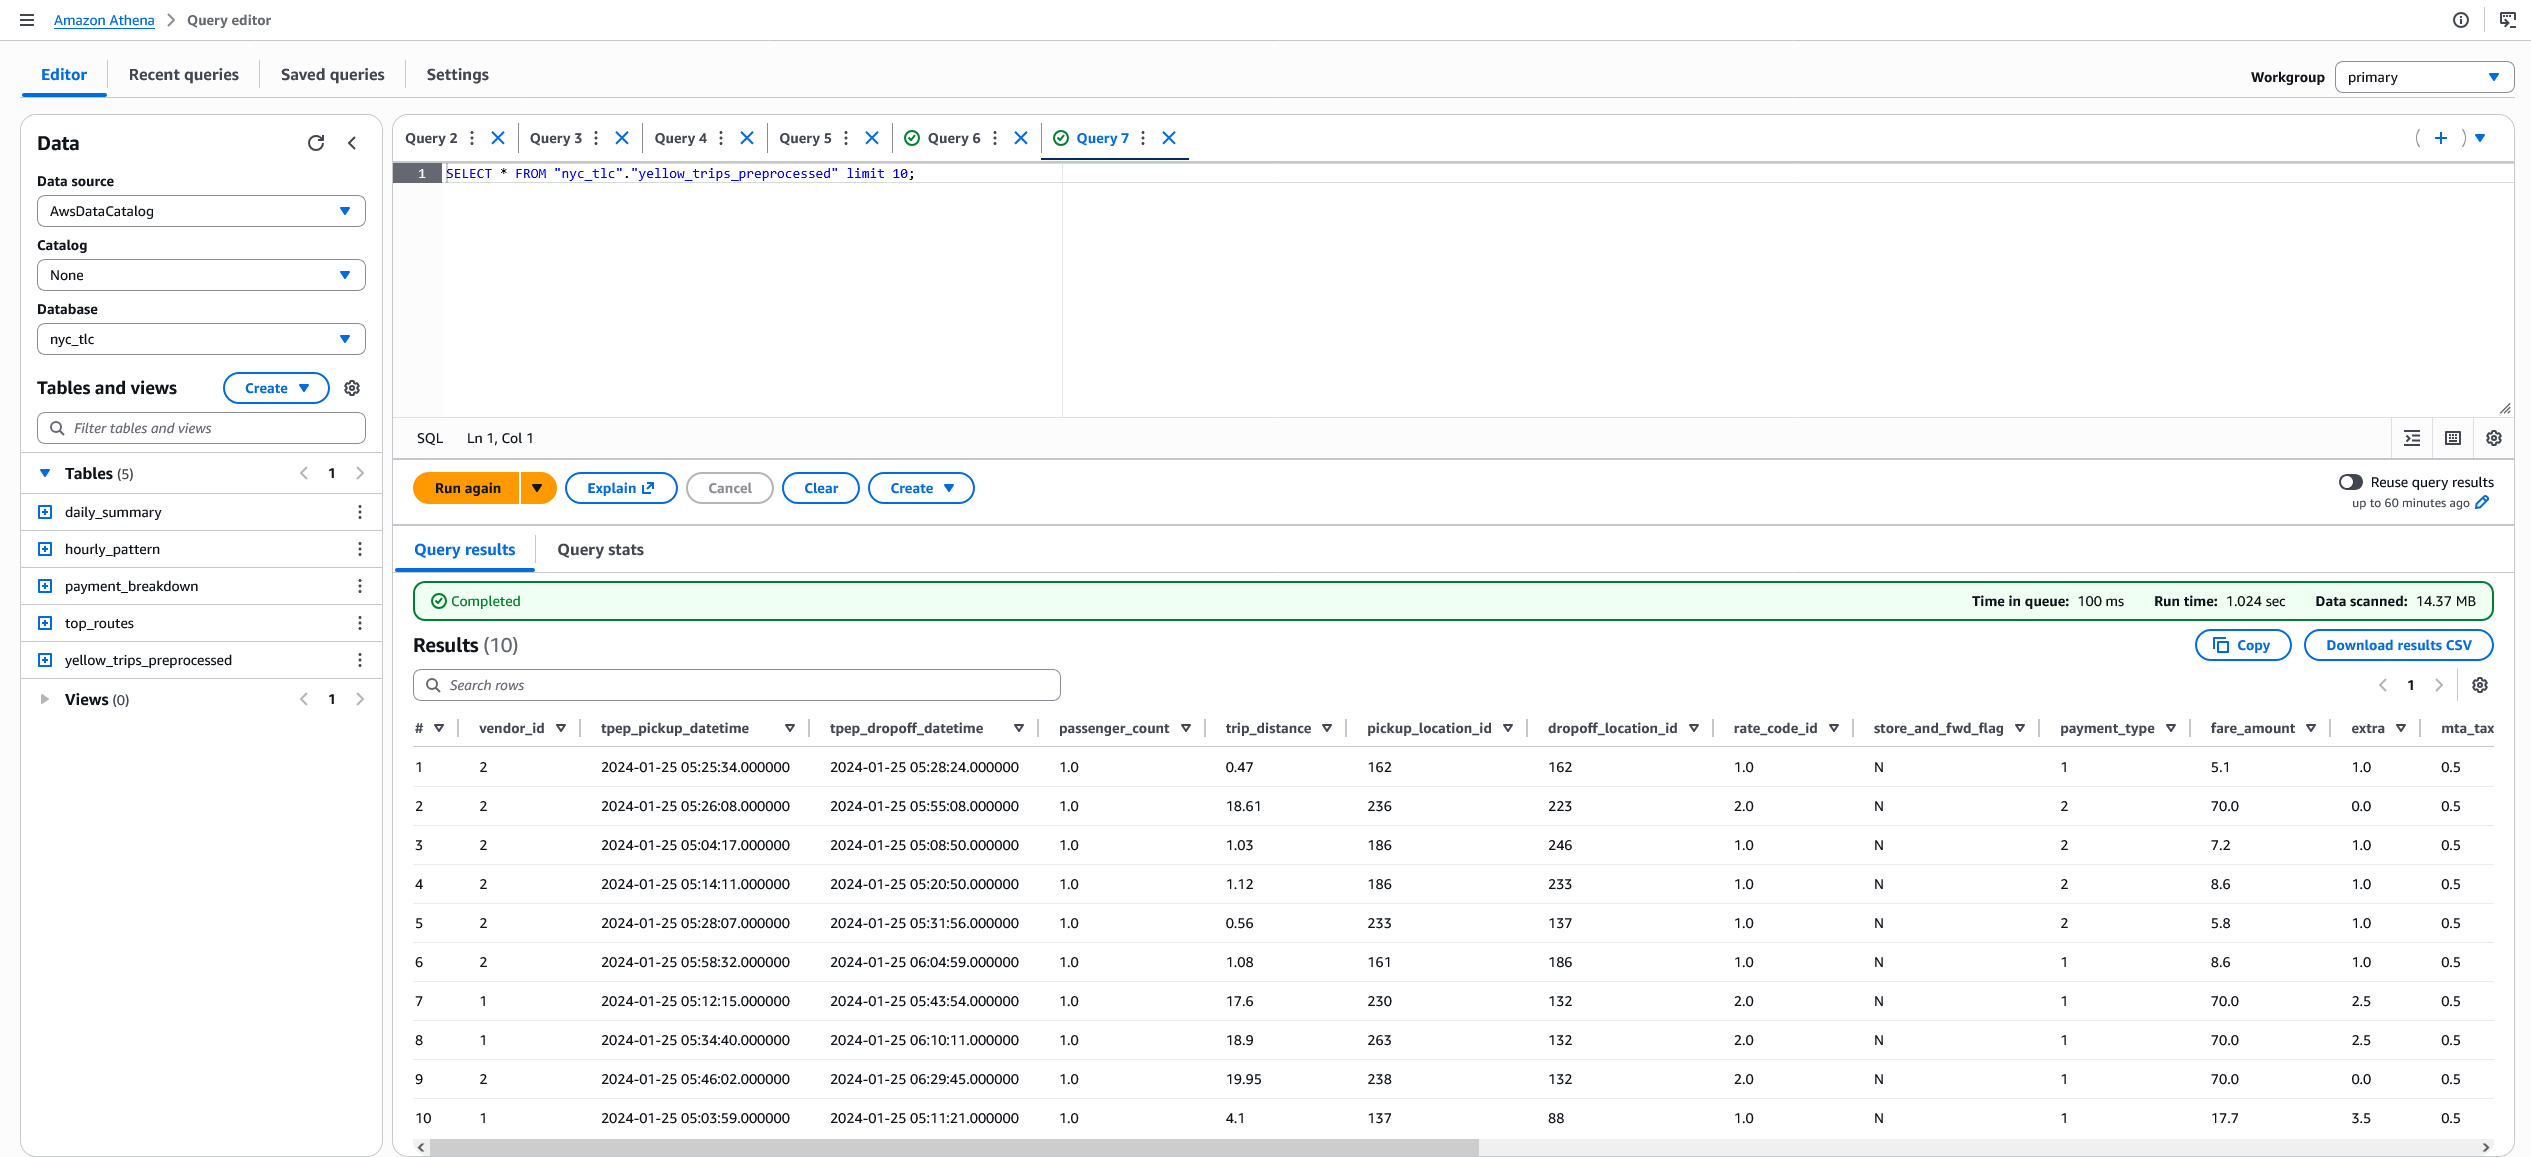Click the format query icon
This screenshot has width=2531, height=1157.
click(x=2412, y=438)
